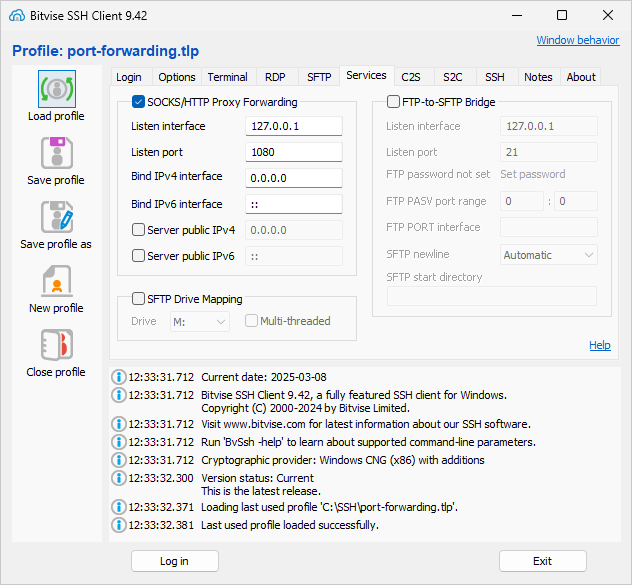Click info icon beside Bitvise SSH Client 9.42 entry
The width and height of the screenshot is (632, 585).
click(118, 395)
